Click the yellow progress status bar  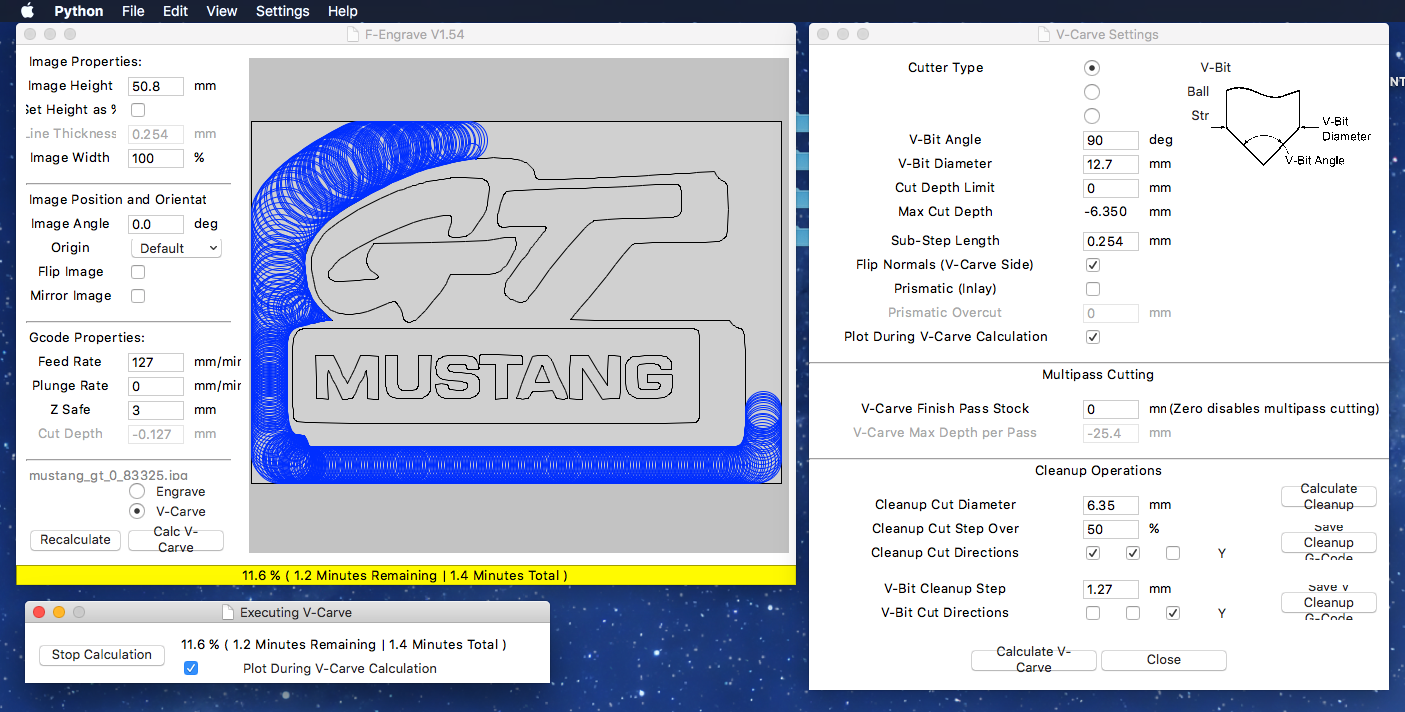[405, 576]
